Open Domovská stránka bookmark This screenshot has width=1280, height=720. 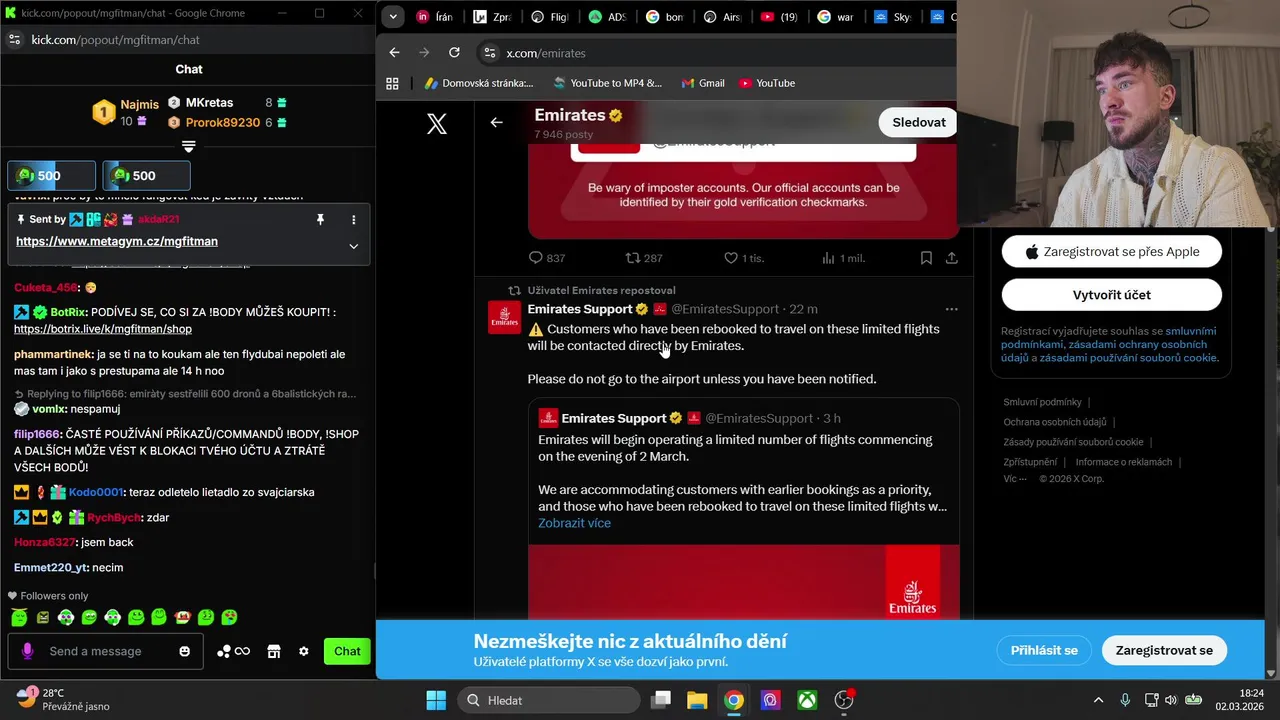pos(479,83)
